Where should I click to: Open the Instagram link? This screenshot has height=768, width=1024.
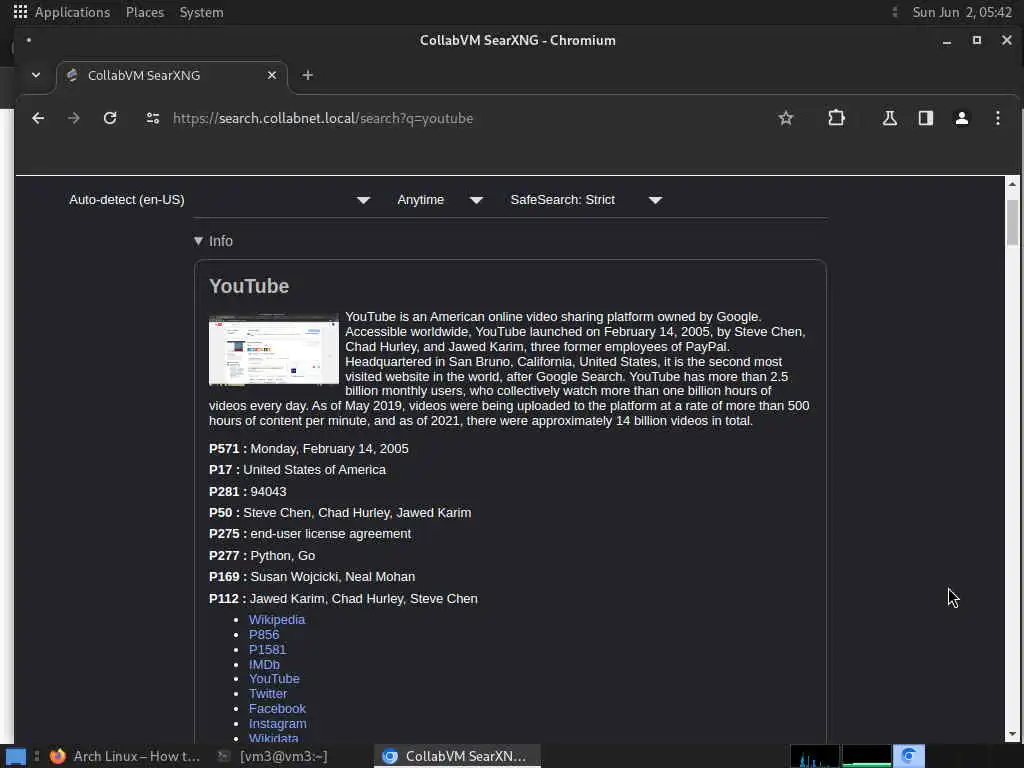278,724
